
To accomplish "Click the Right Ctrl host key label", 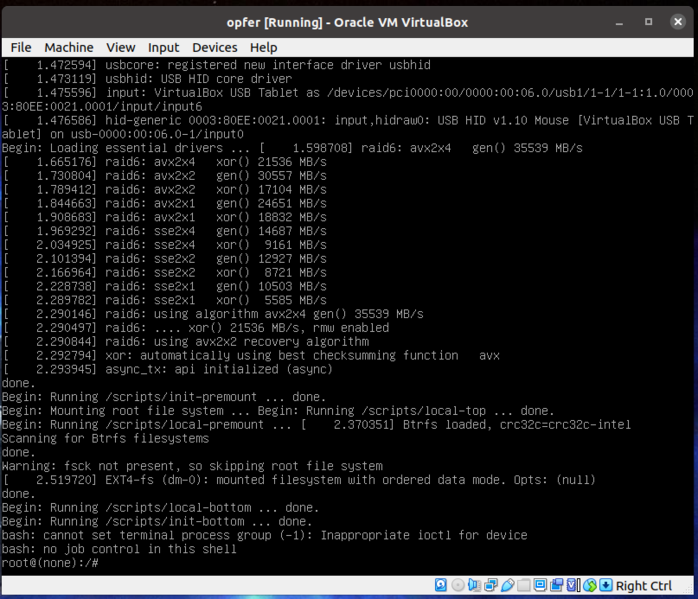I will click(x=644, y=586).
